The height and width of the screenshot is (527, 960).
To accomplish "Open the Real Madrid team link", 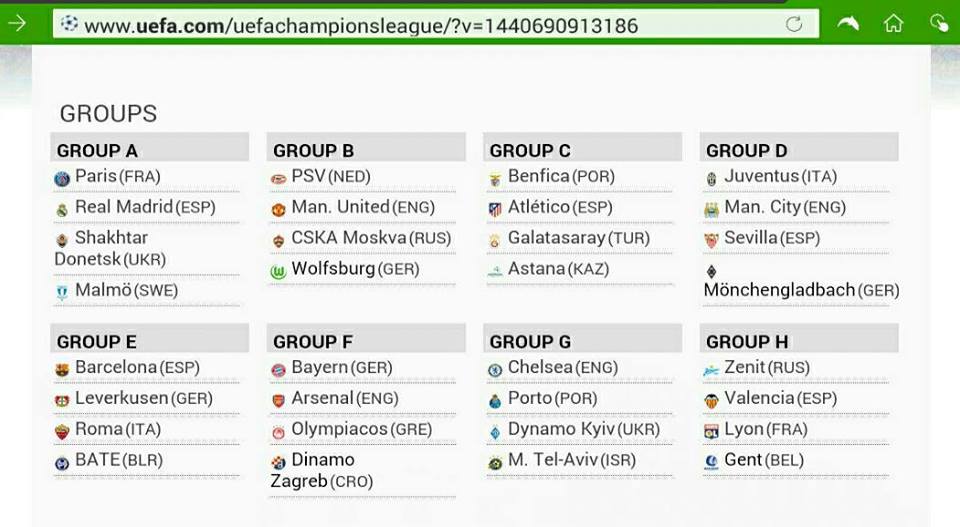I will point(125,207).
